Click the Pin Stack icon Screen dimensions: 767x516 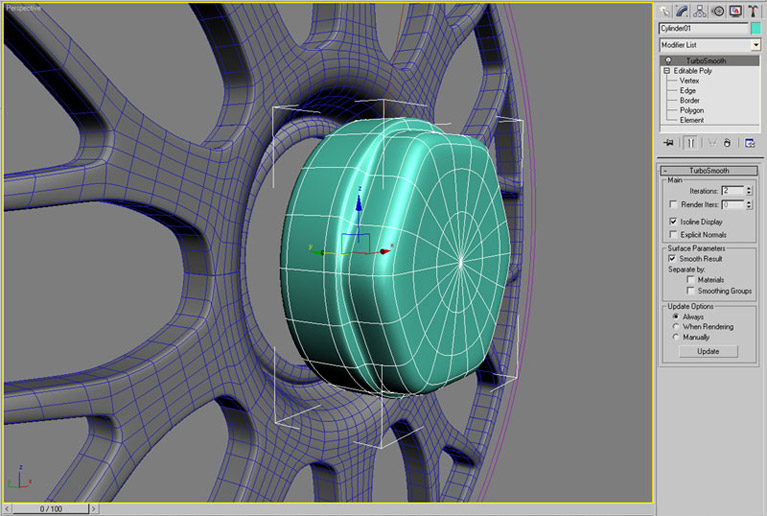tap(667, 143)
